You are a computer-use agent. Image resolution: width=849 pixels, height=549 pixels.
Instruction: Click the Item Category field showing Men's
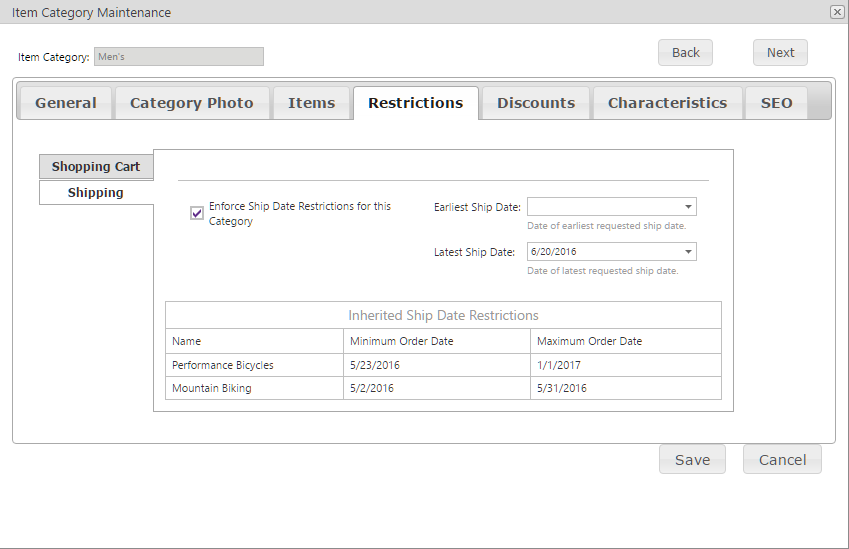coord(179,57)
